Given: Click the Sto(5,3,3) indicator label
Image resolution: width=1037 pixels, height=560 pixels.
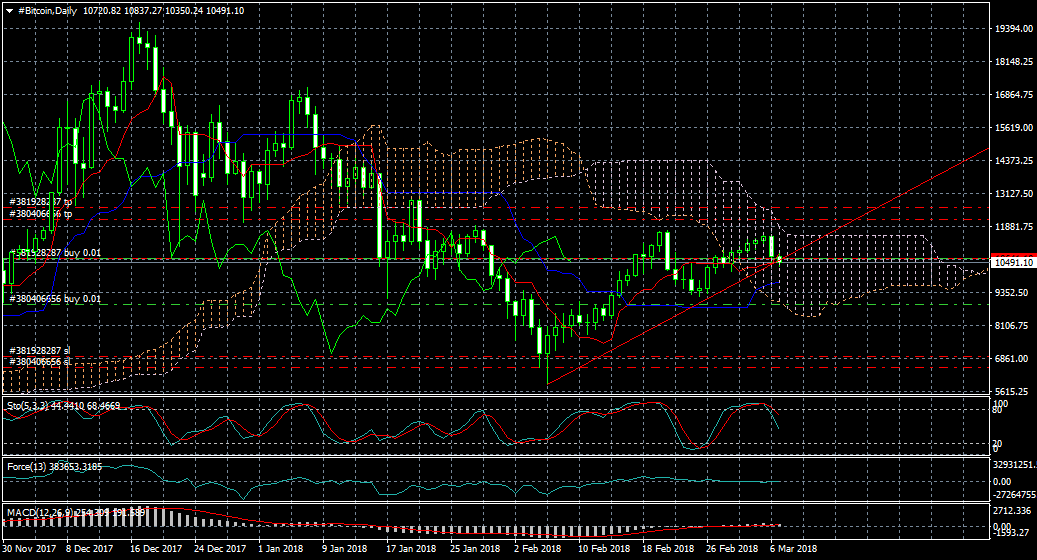Looking at the screenshot, I should coord(28,407).
